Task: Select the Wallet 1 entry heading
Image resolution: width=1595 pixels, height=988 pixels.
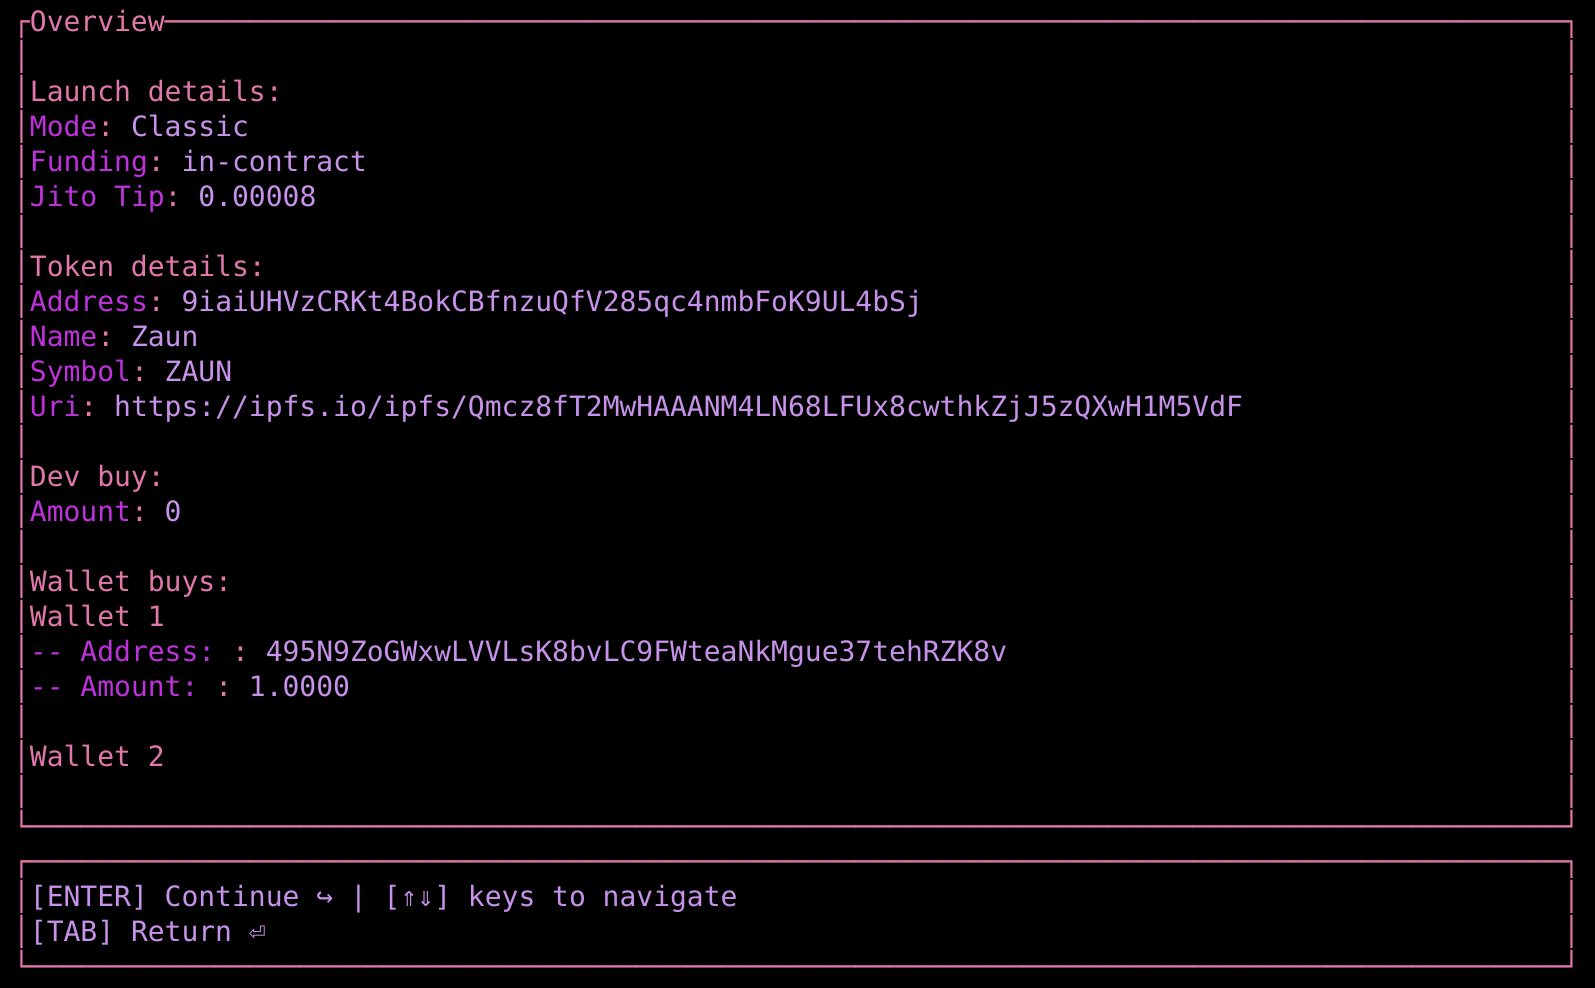Action: (96, 617)
